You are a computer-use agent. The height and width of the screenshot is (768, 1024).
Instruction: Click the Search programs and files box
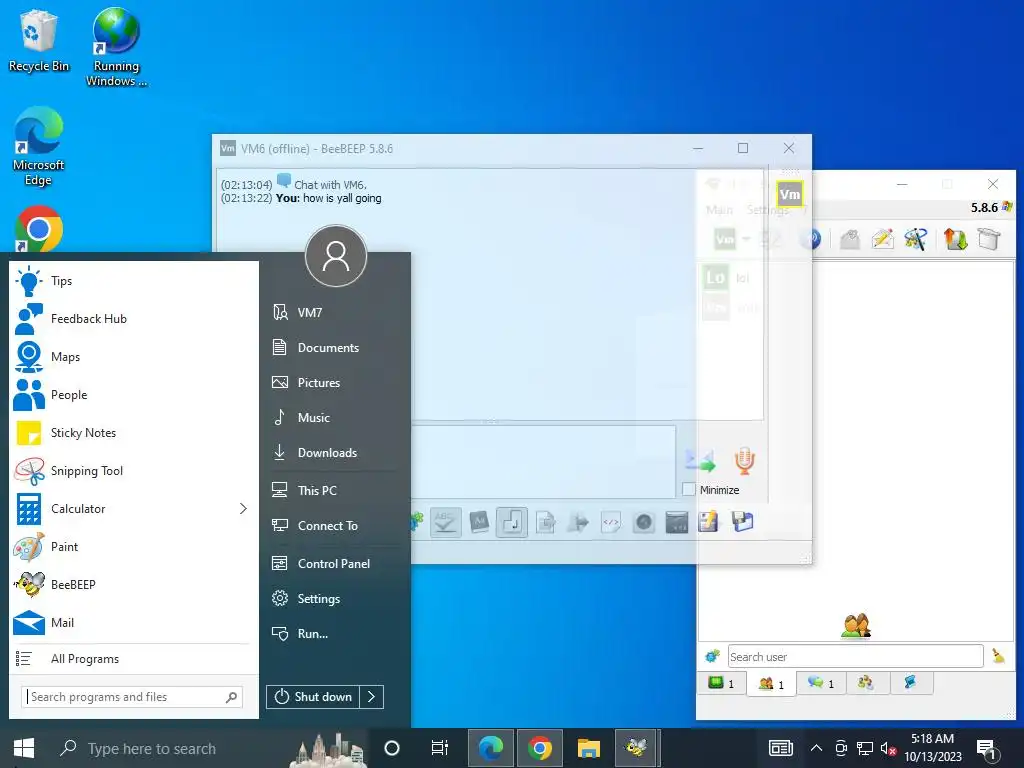point(133,697)
